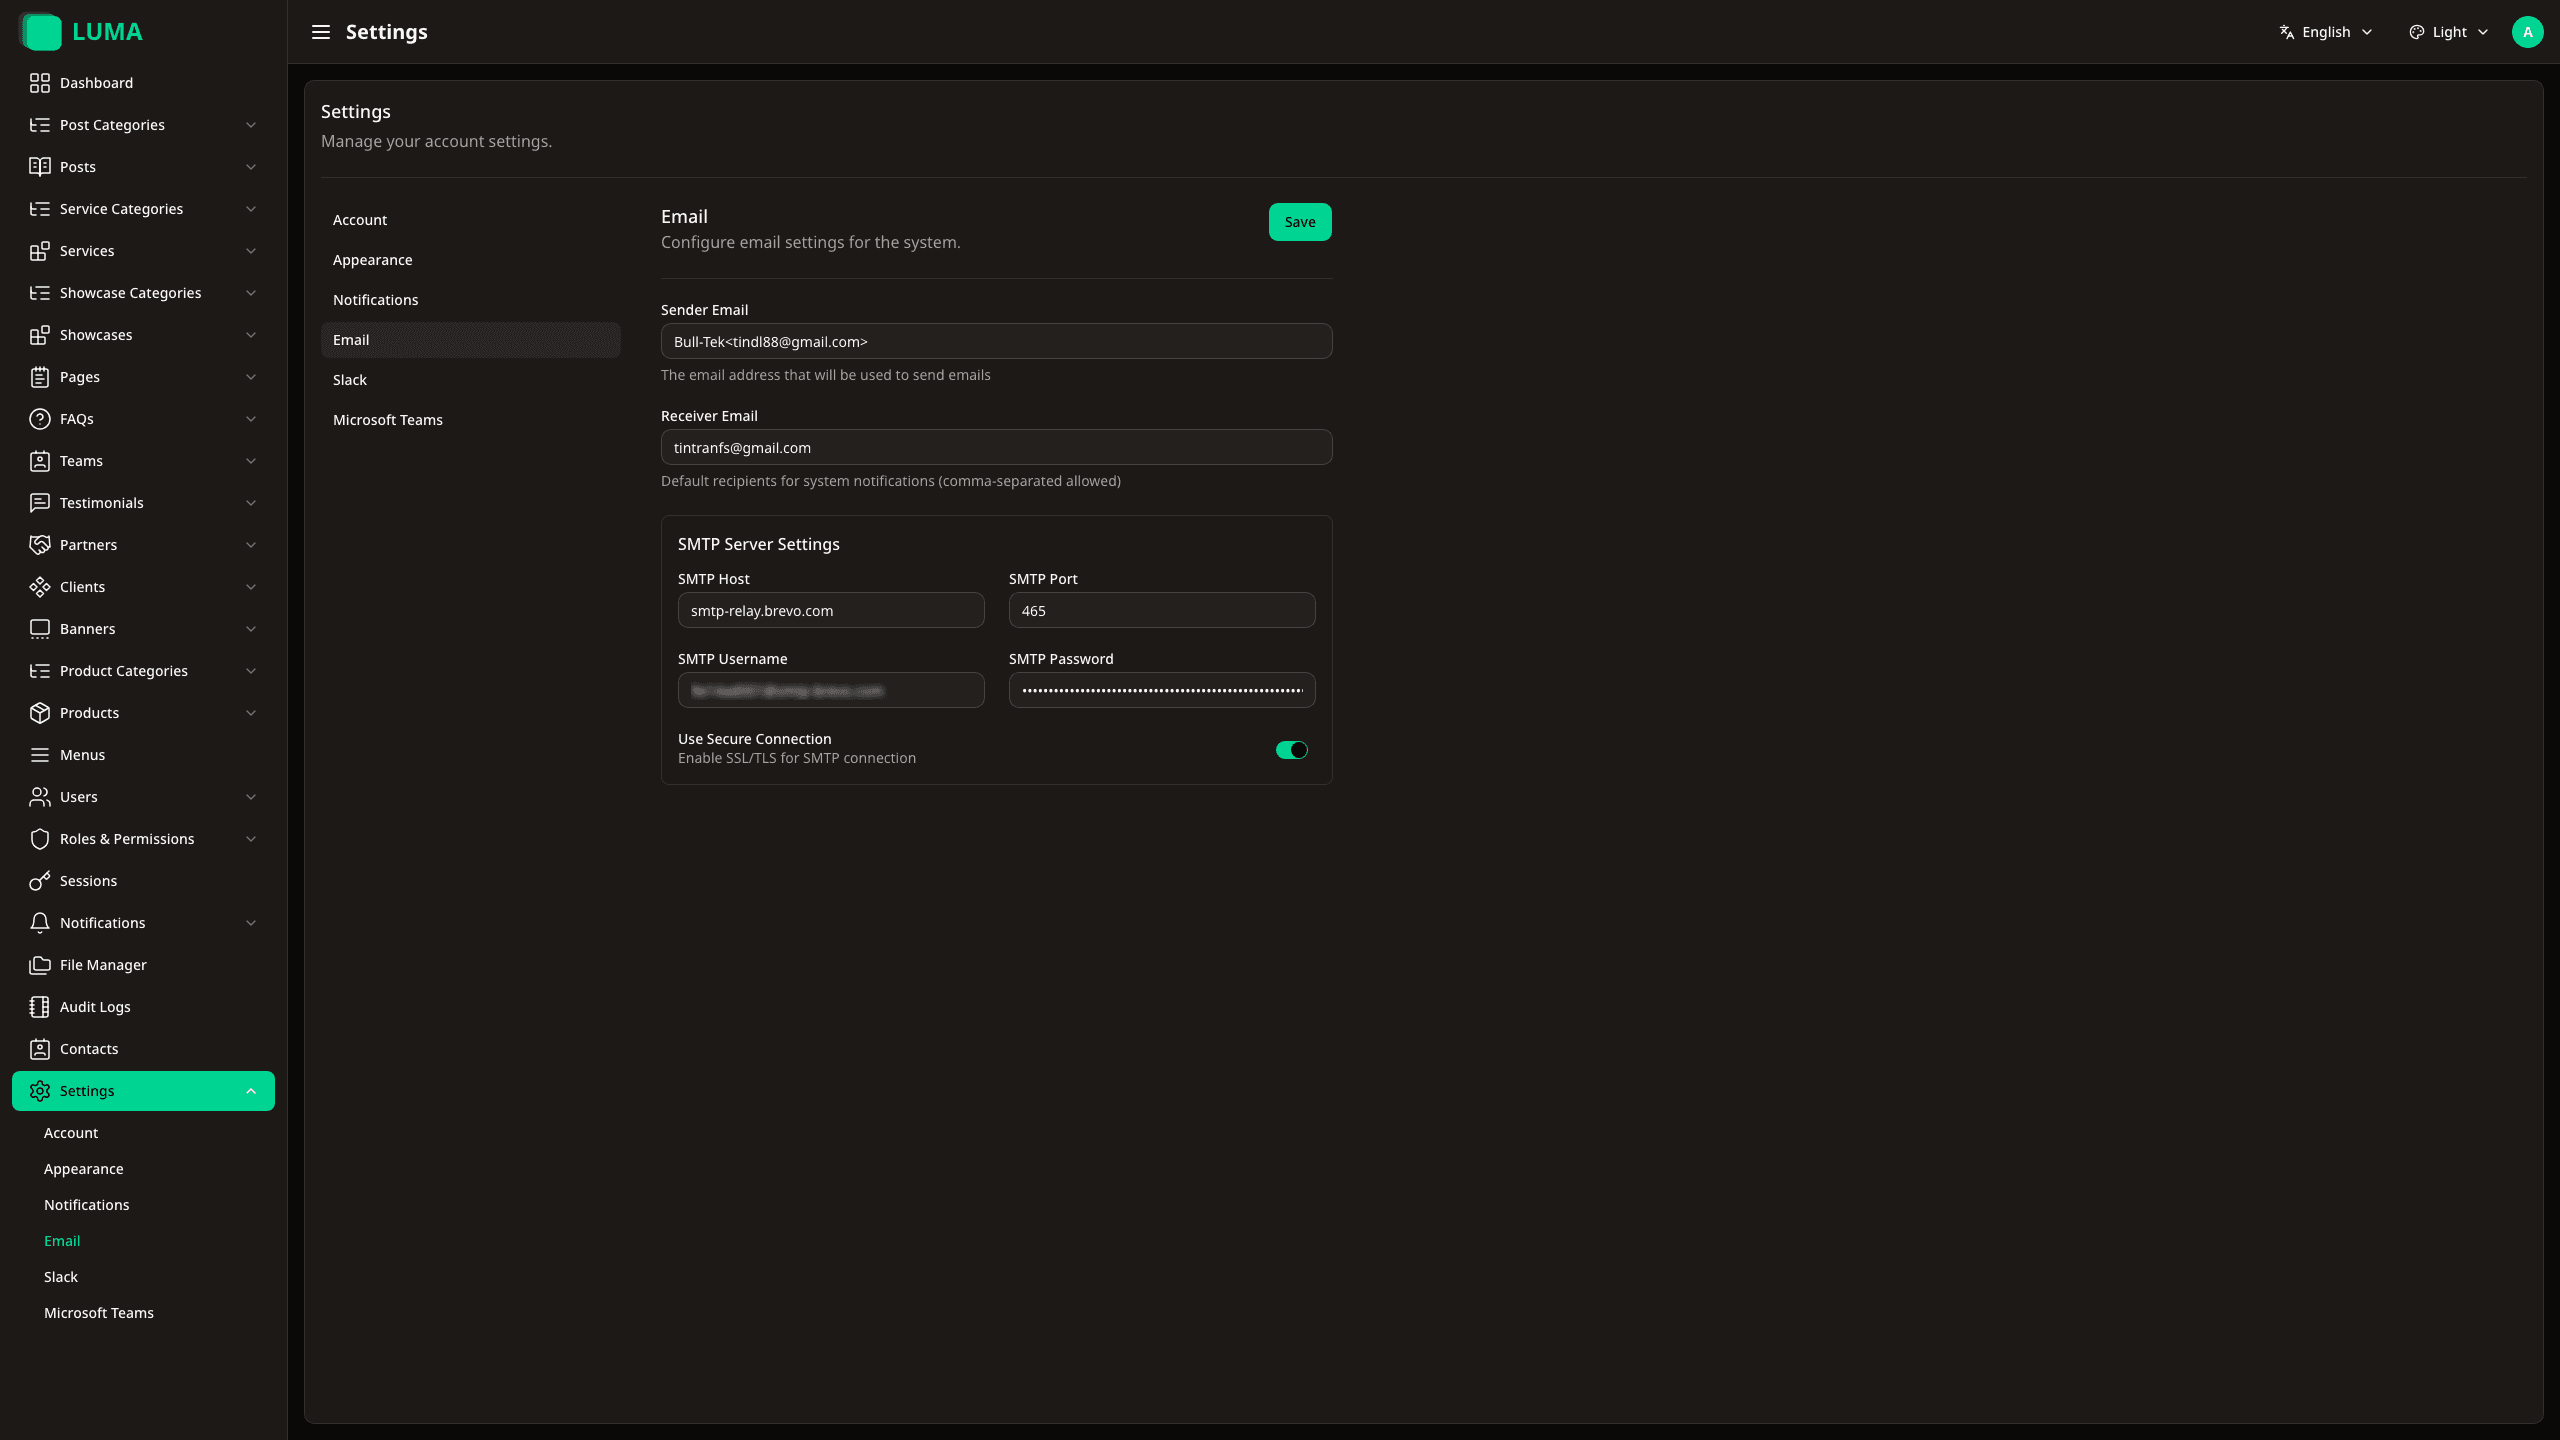Open Appearance under sidebar Settings
This screenshot has width=2560, height=1440.
pyautogui.click(x=84, y=1169)
